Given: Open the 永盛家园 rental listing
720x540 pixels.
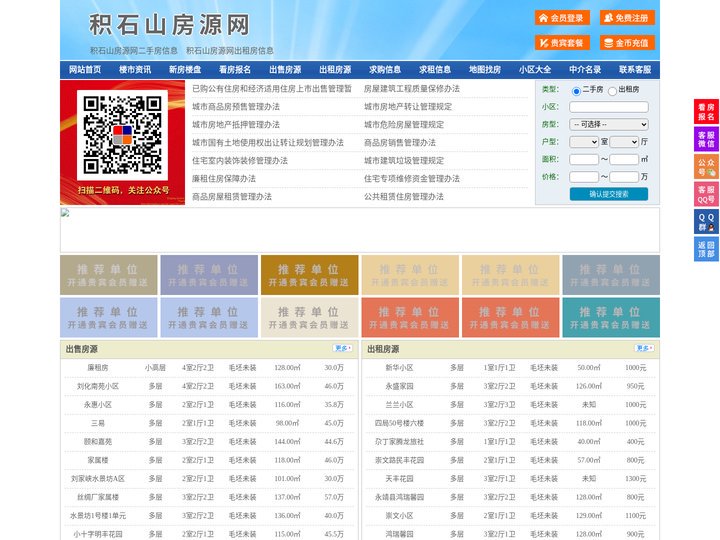Looking at the screenshot, I should click(x=399, y=387).
